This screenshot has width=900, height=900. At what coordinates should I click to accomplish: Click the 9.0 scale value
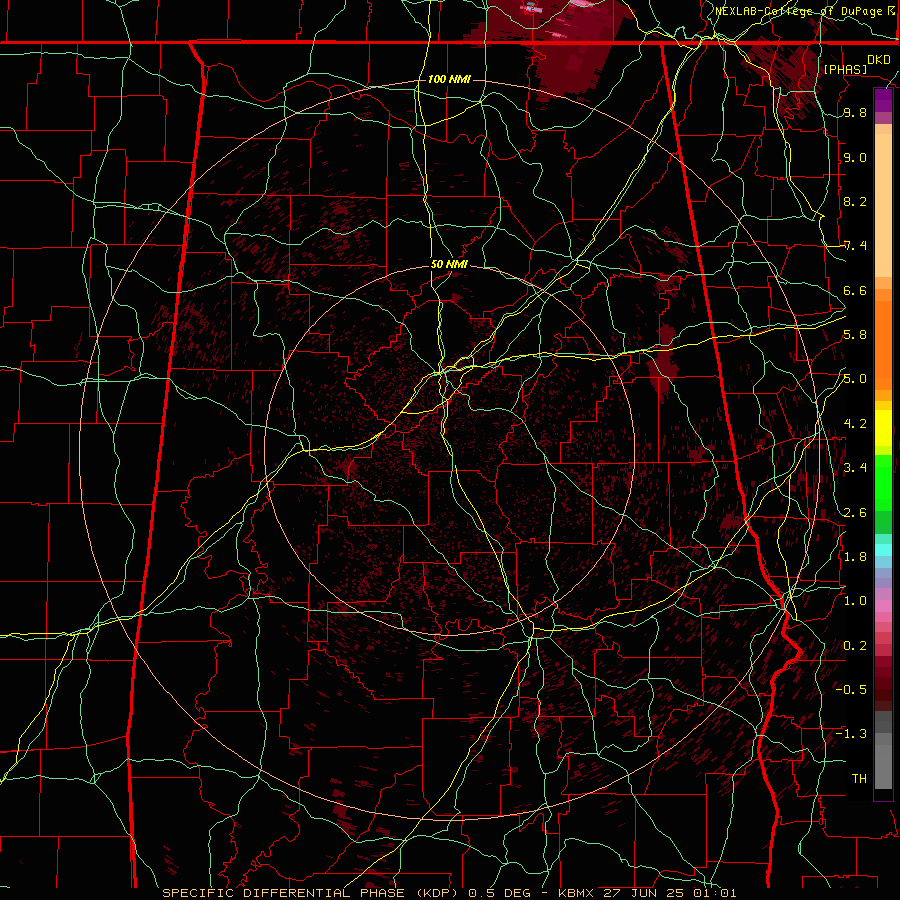coord(855,157)
